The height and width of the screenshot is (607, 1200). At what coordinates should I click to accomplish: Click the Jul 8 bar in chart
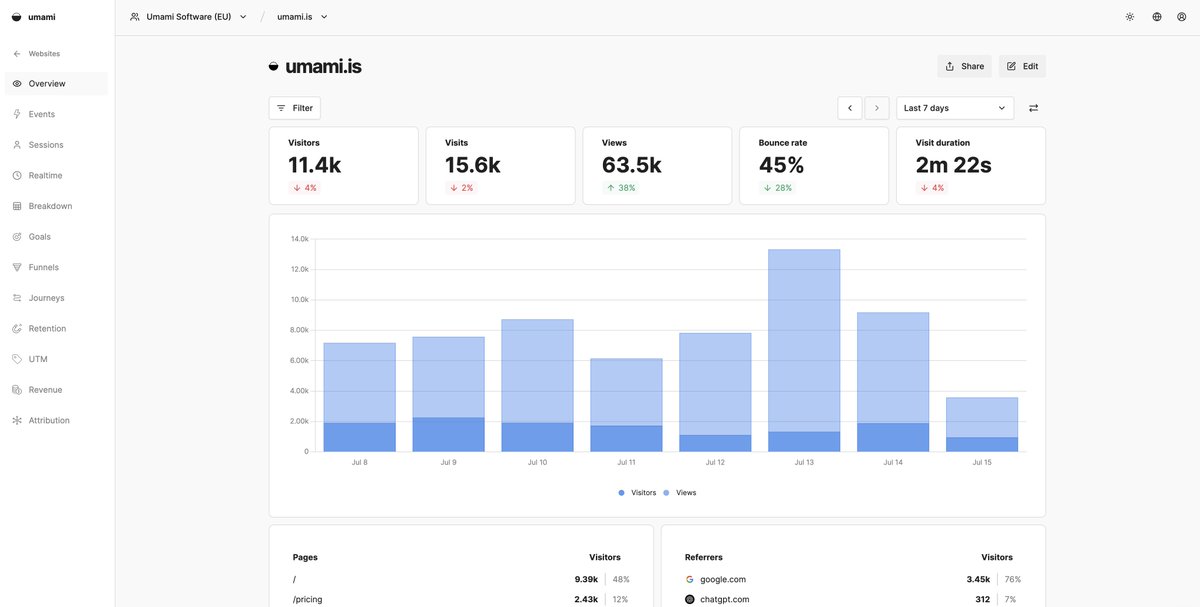coord(360,397)
